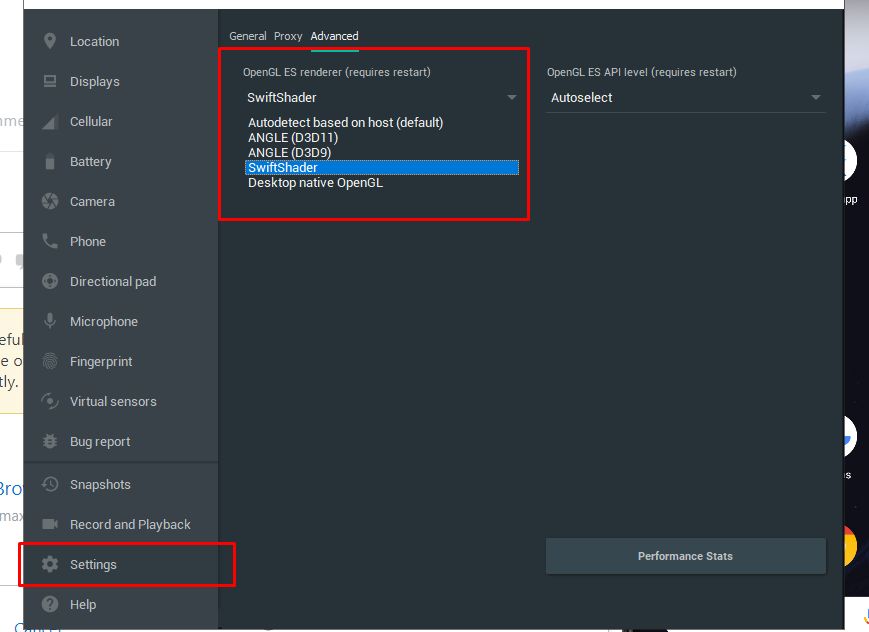Show Directional pad controls
The image size is (869, 632).
point(121,281)
